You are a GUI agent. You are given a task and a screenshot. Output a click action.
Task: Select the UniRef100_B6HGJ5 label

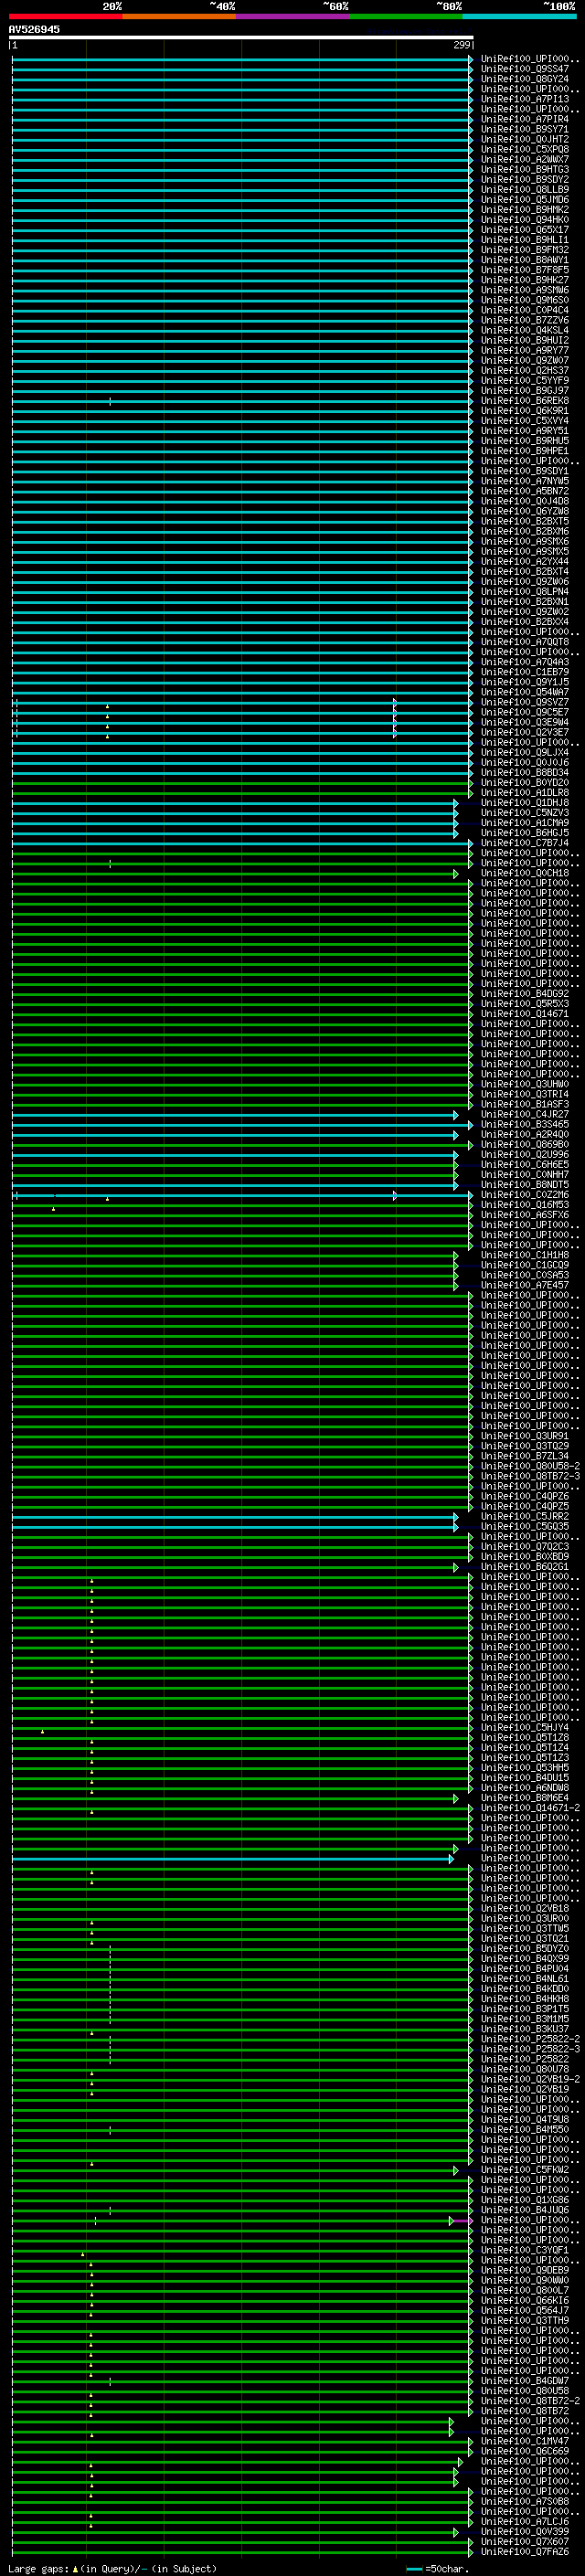[525, 832]
